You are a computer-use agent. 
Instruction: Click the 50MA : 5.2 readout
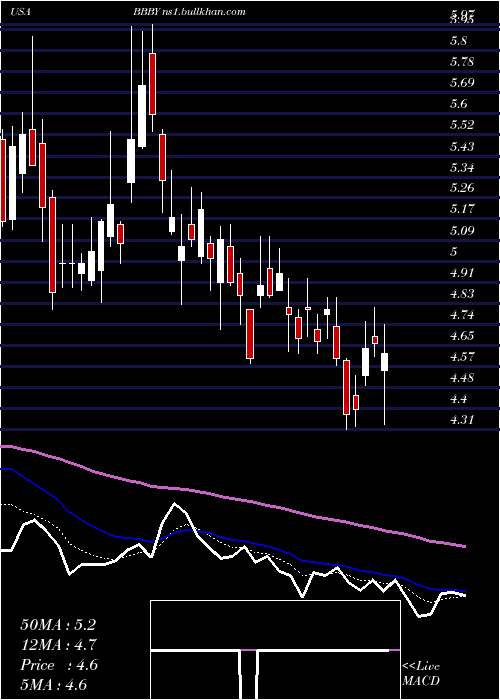[x=58, y=625]
